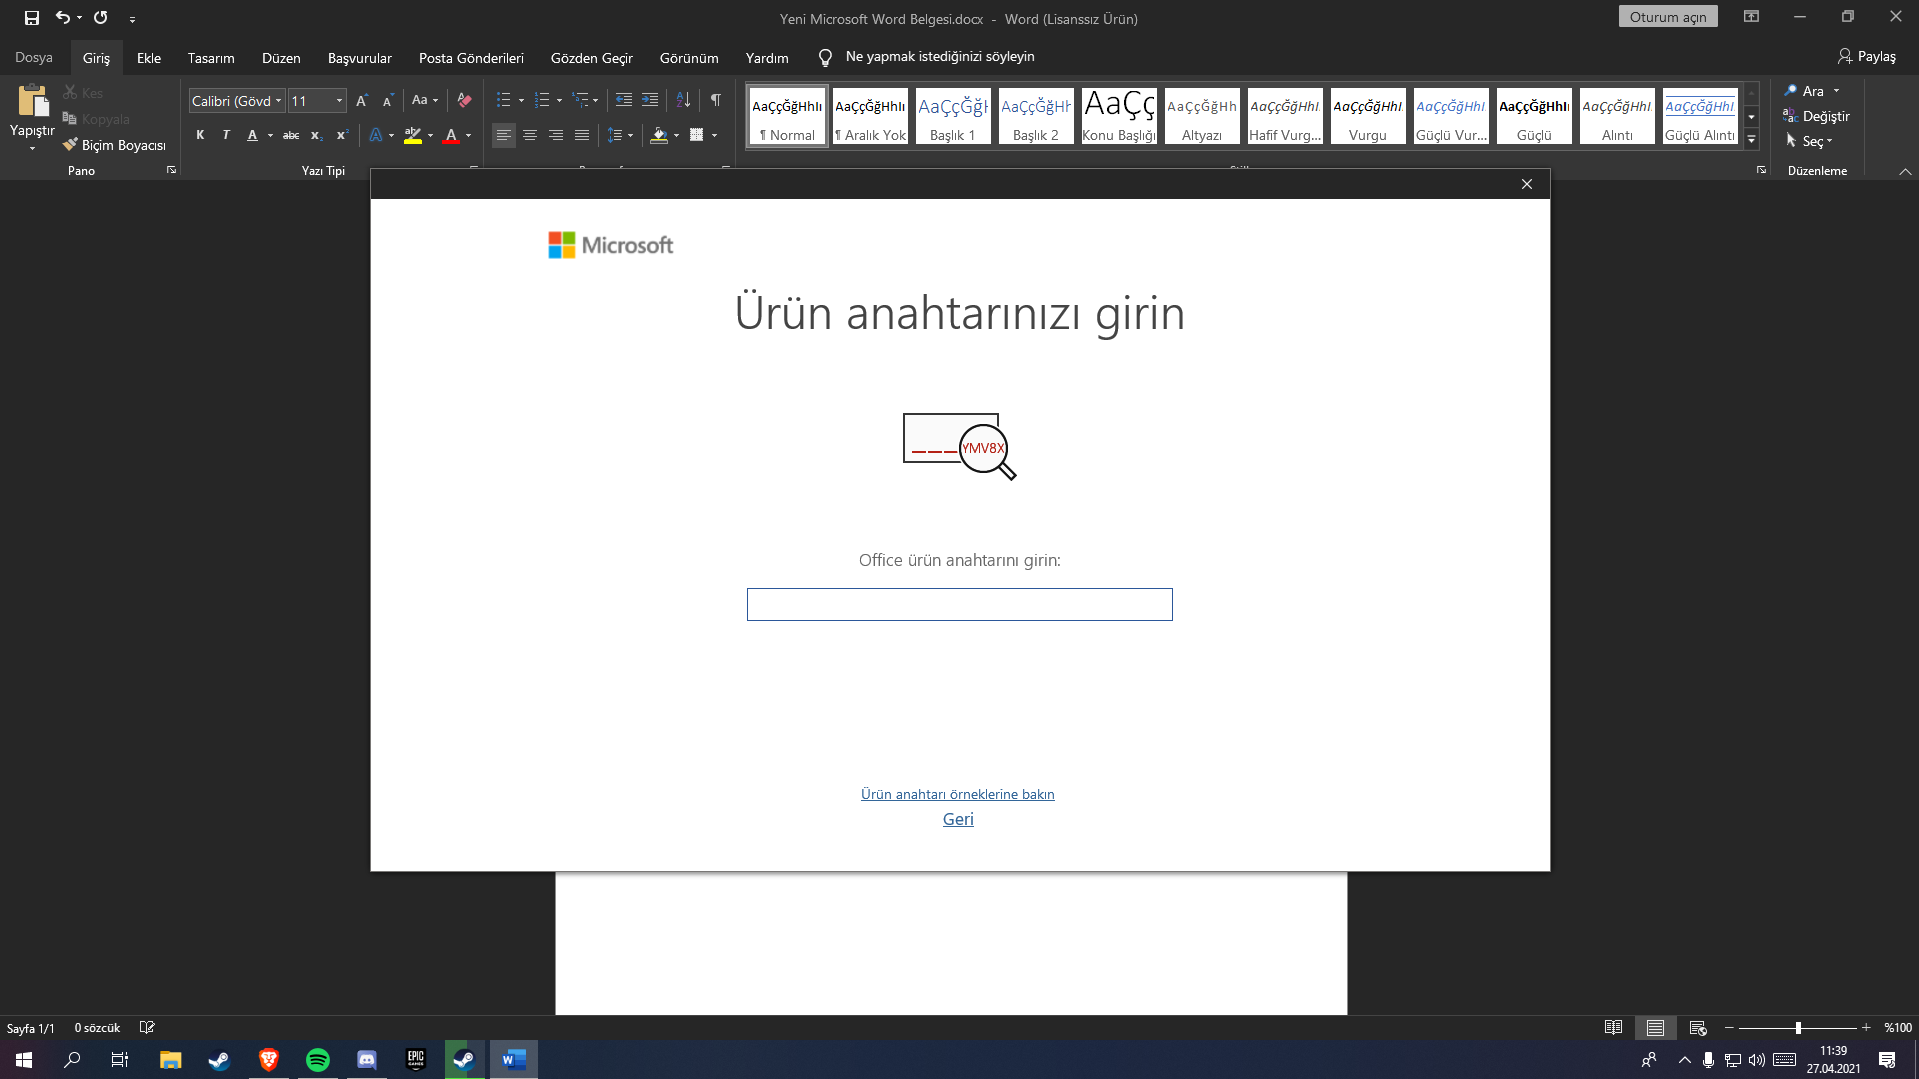
Task: Increase font size with the grow font icon
Action: 362,101
